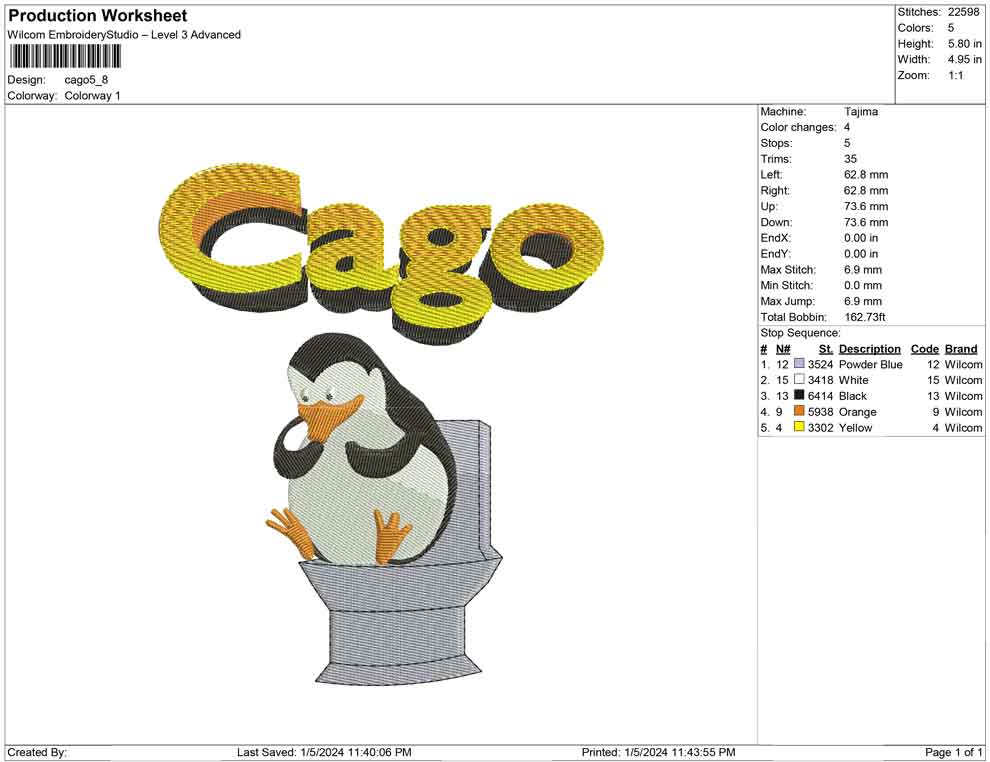
Task: Click the '3418' thread number
Action: [x=820, y=380]
